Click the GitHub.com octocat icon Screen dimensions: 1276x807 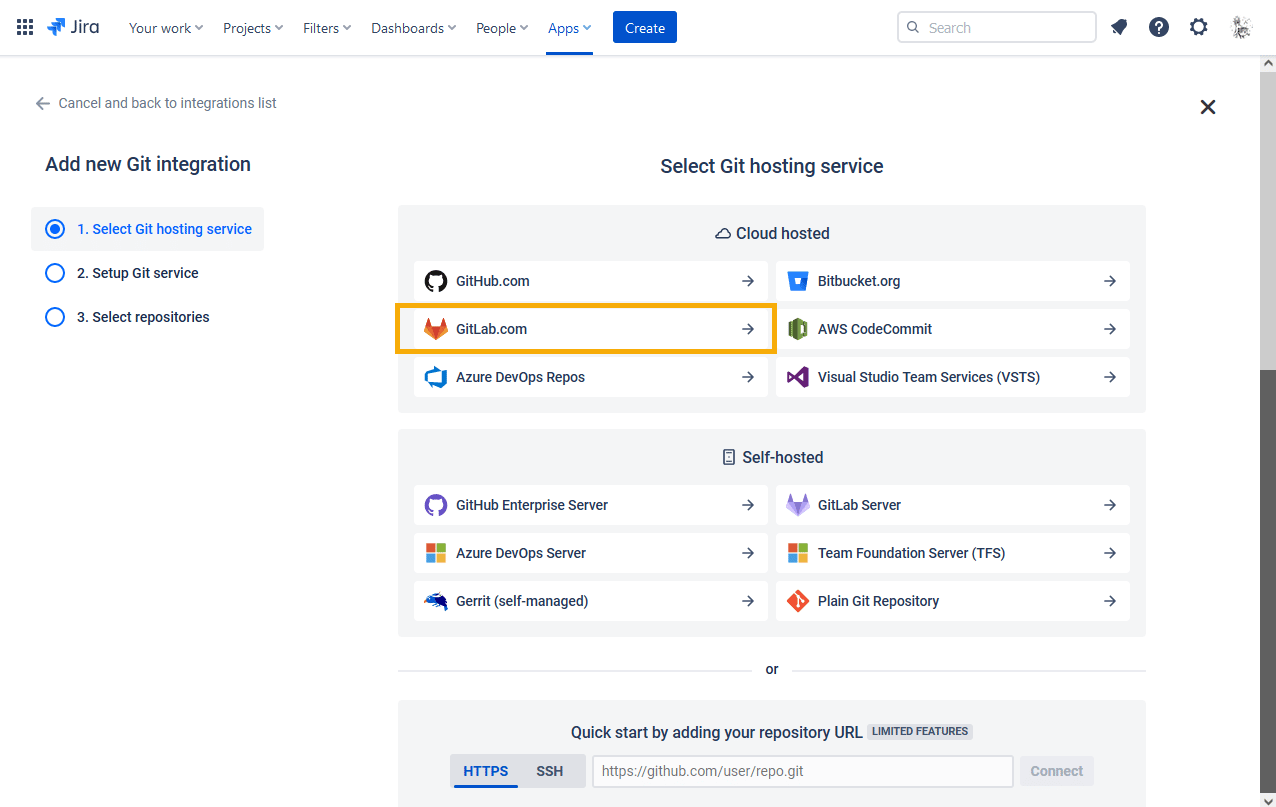(x=435, y=281)
